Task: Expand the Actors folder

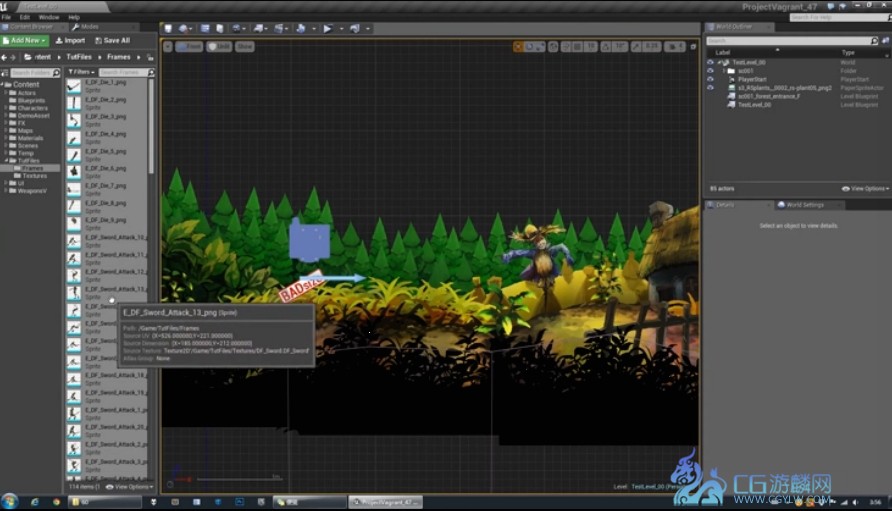Action: click(x=6, y=93)
